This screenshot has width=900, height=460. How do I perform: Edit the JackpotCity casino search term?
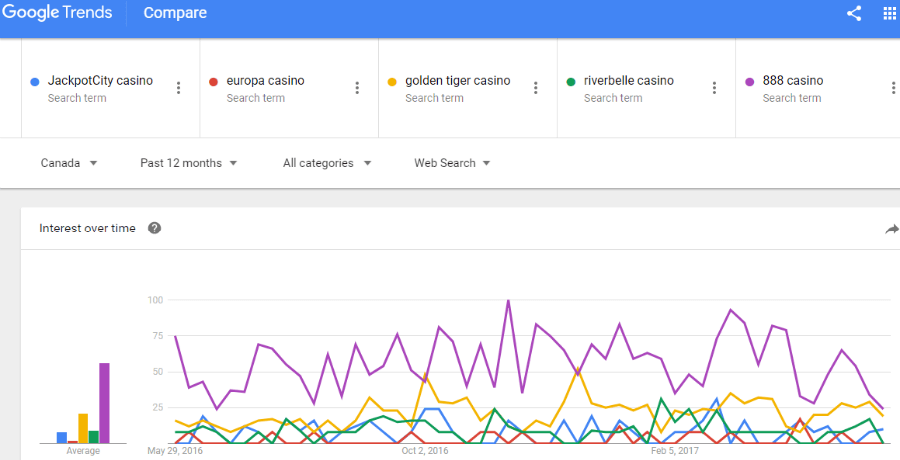[x=100, y=81]
